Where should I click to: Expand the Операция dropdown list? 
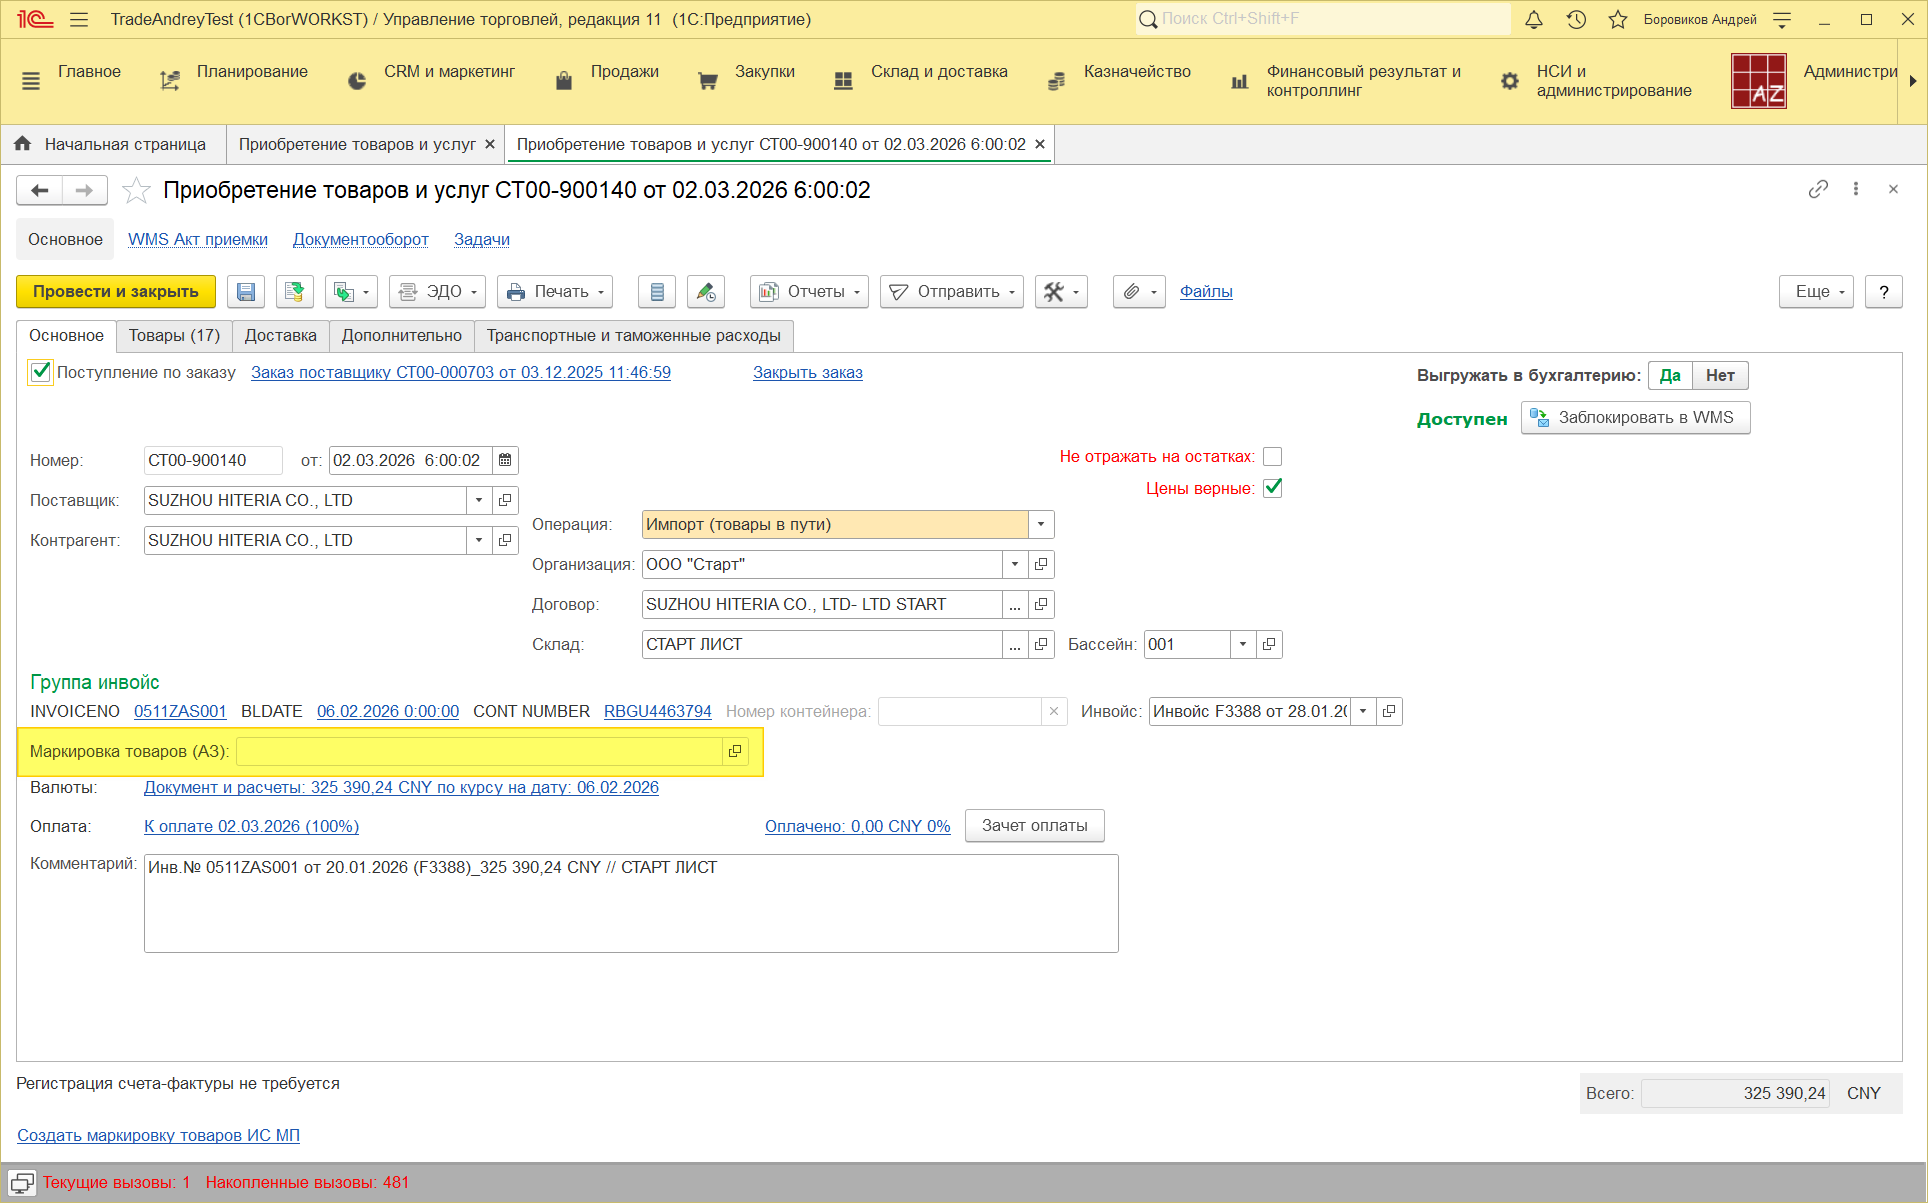[1041, 524]
